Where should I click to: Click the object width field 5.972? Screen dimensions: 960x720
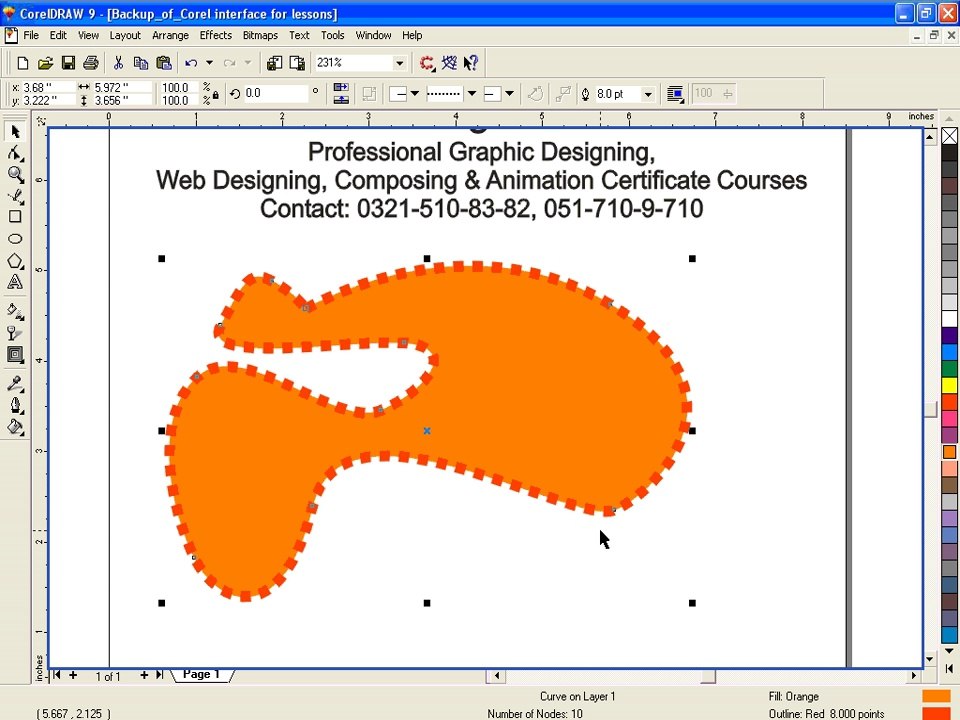121,88
